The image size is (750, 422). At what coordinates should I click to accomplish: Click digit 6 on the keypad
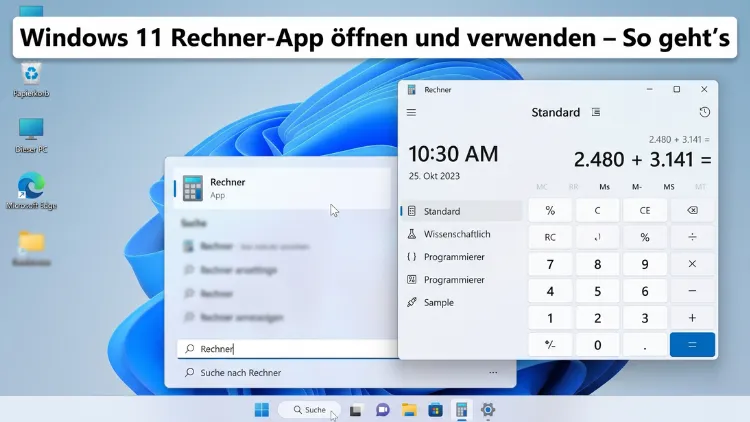click(645, 291)
